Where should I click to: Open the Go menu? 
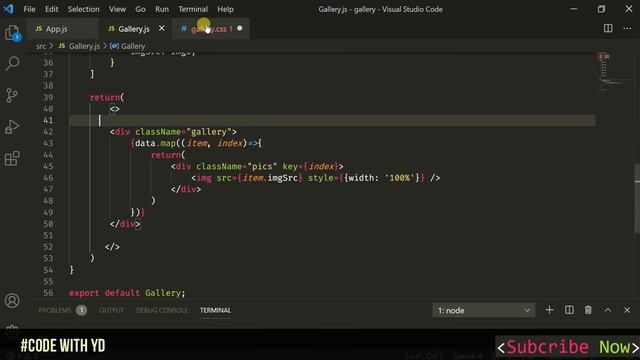coord(140,9)
